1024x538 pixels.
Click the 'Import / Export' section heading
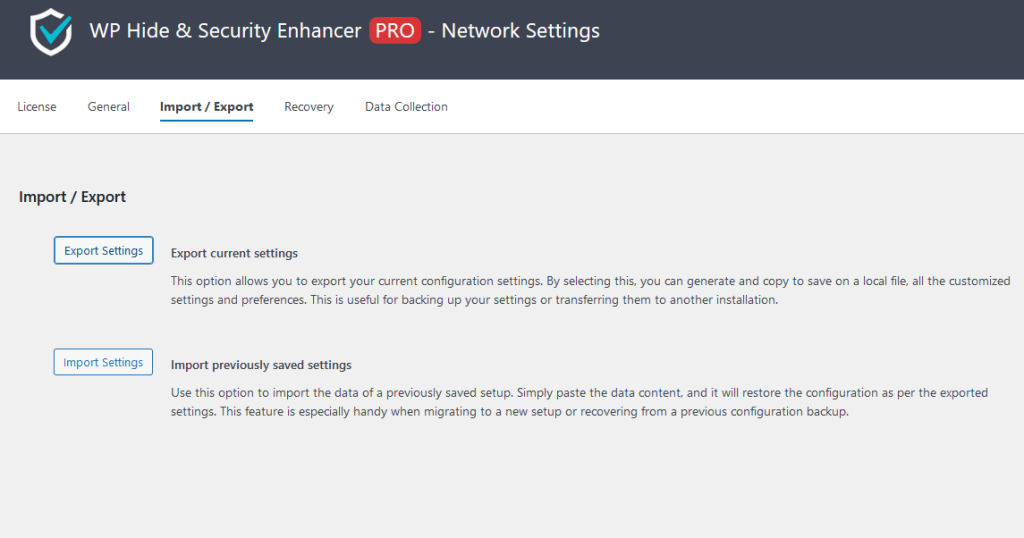[x=72, y=197]
